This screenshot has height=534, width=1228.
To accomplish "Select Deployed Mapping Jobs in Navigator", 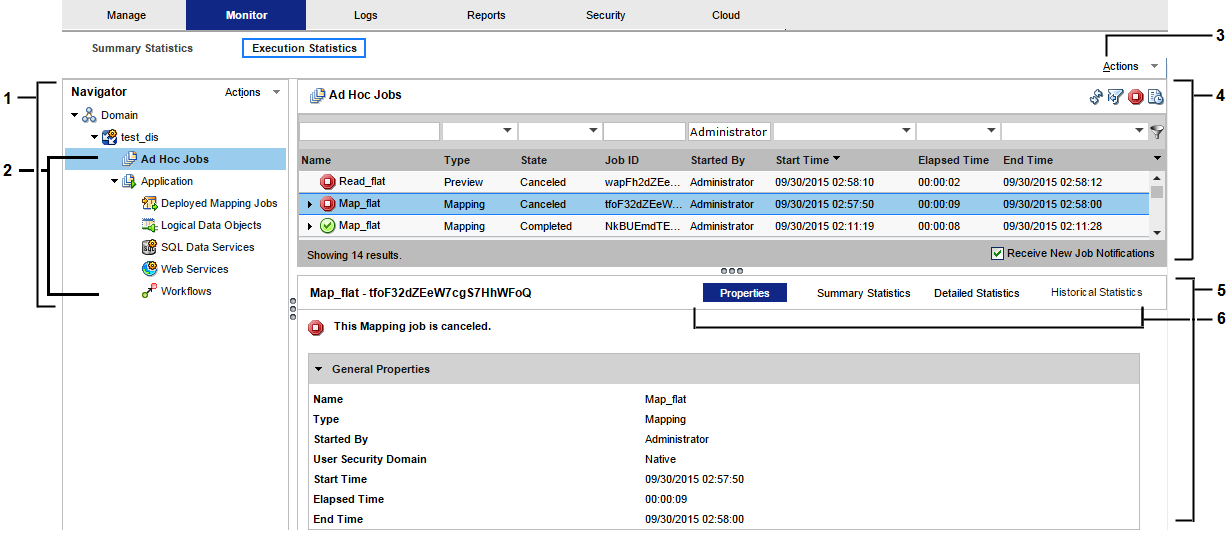I will click(x=218, y=203).
